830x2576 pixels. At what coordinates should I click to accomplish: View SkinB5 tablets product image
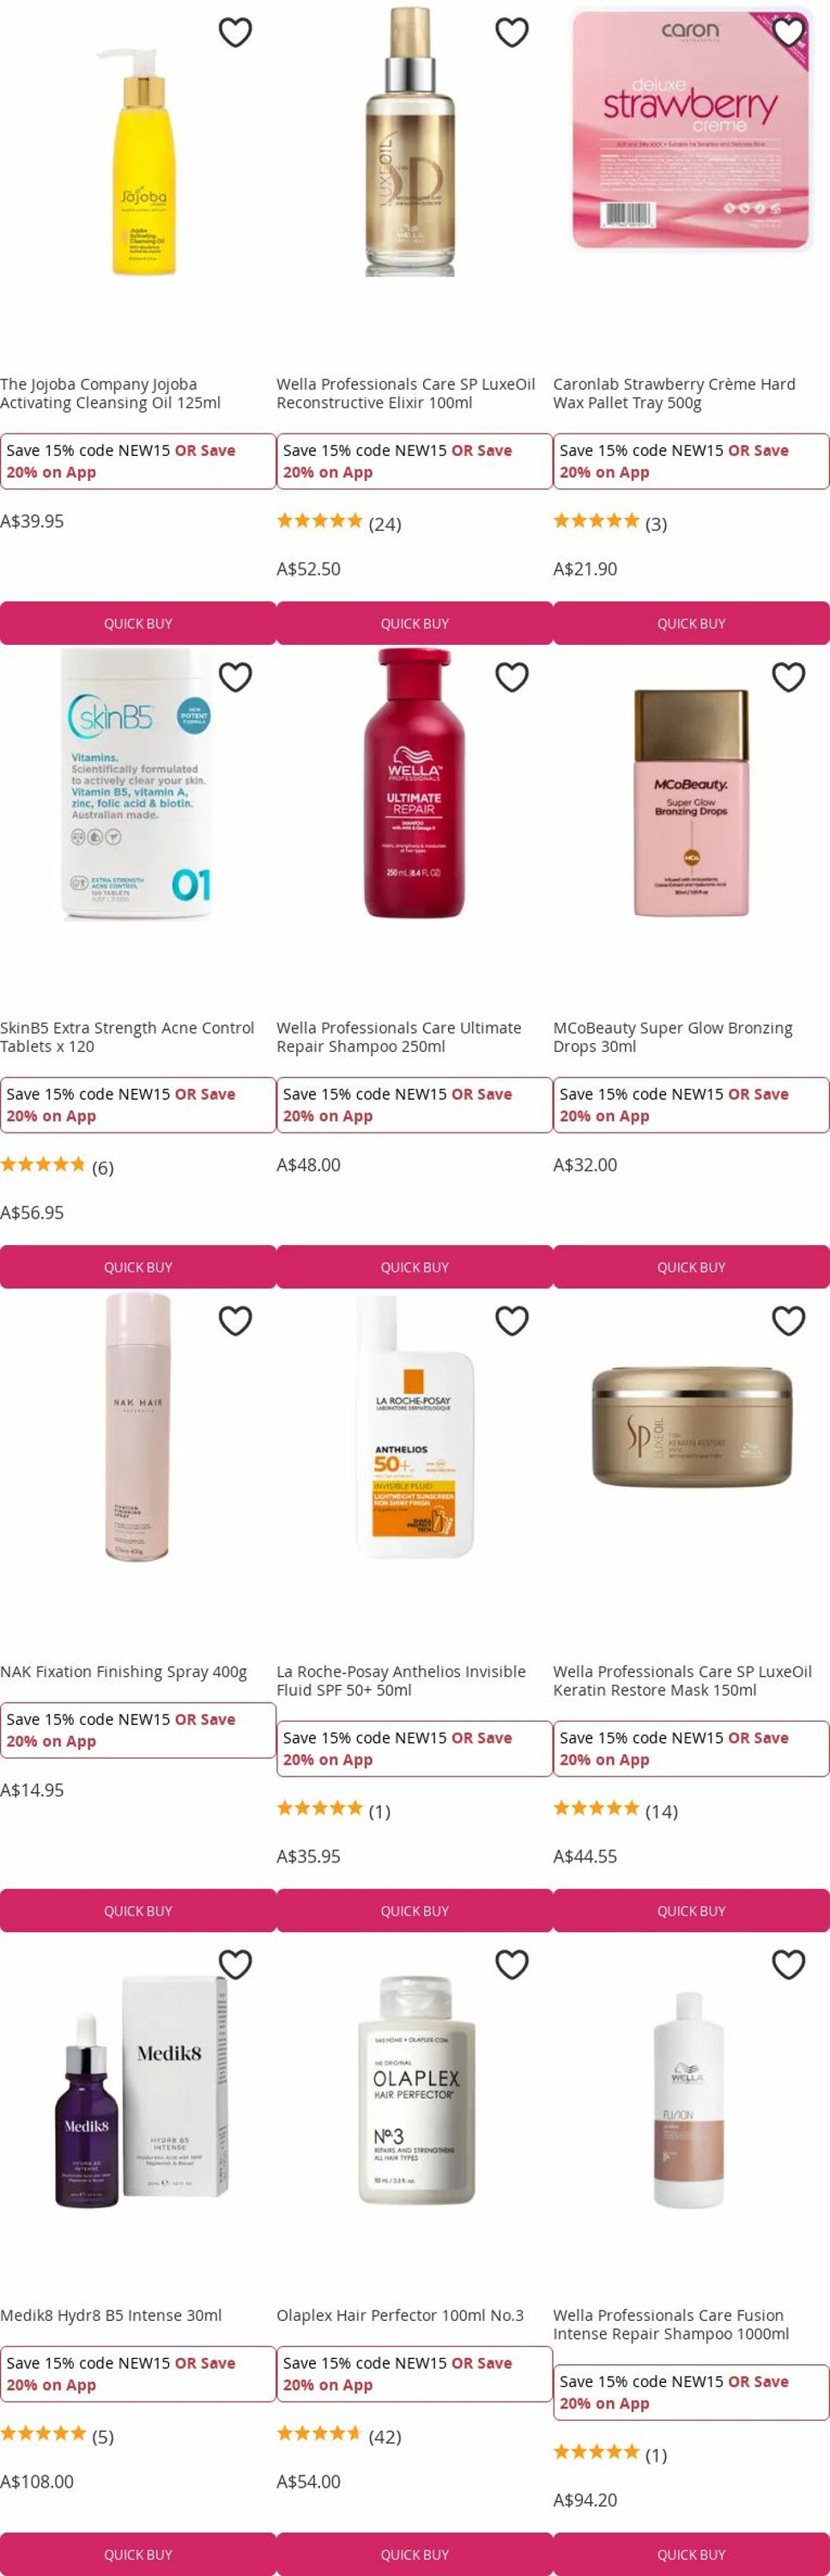tap(138, 783)
